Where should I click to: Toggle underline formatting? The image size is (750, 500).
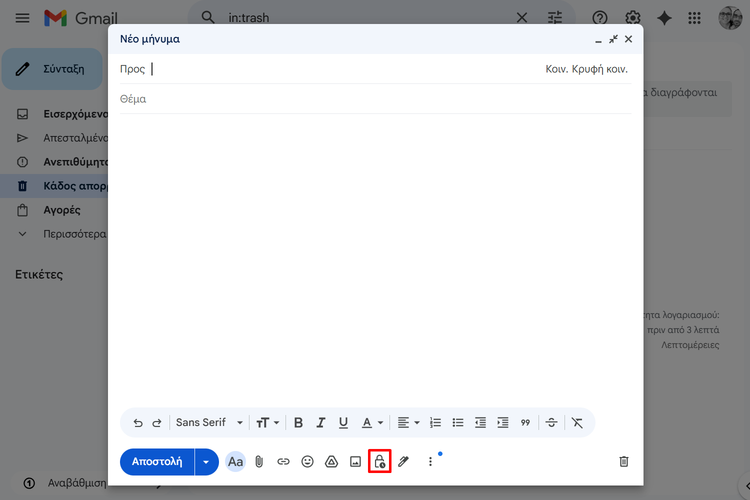343,423
